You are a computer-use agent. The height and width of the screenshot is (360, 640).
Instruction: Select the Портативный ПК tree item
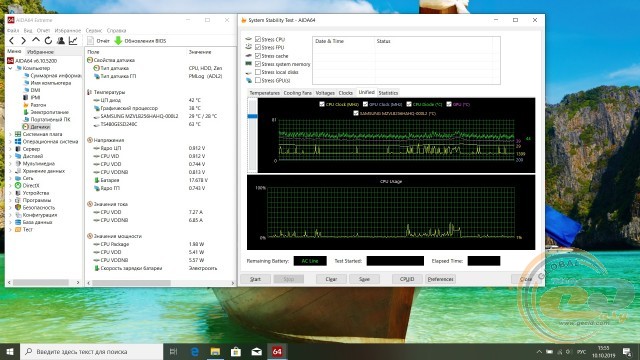coord(47,120)
